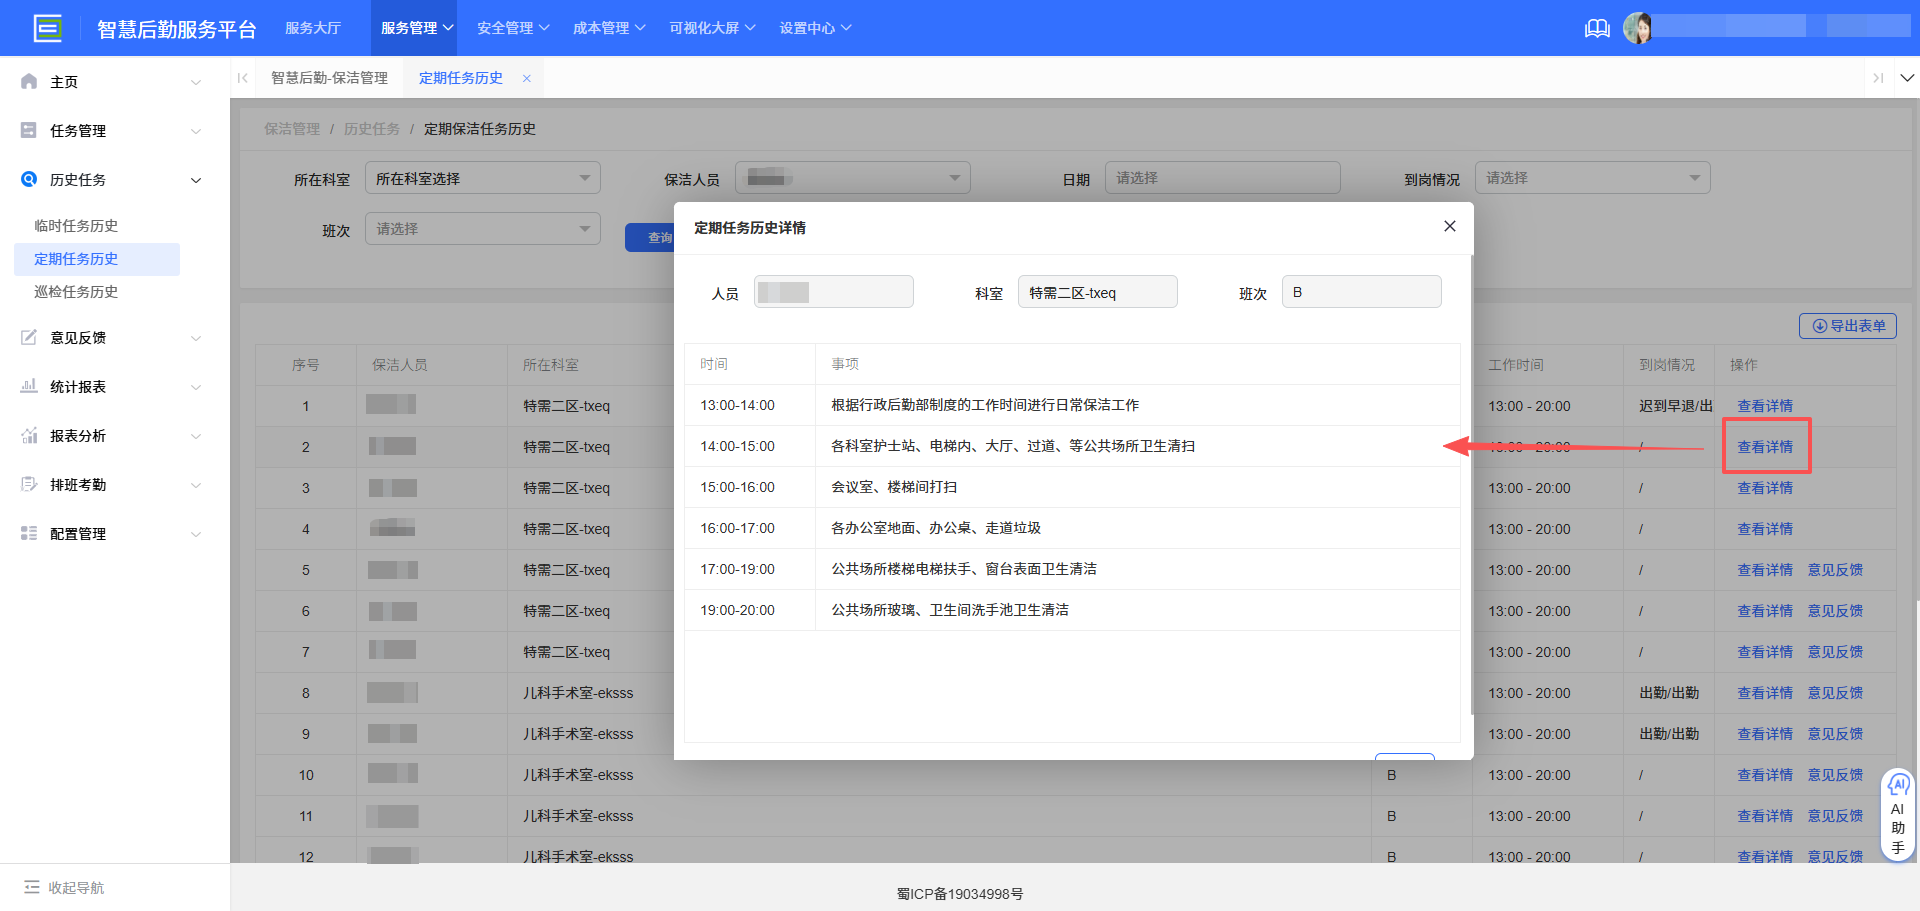Click the announcement book icon top right
1920x911 pixels.
coord(1596,28)
